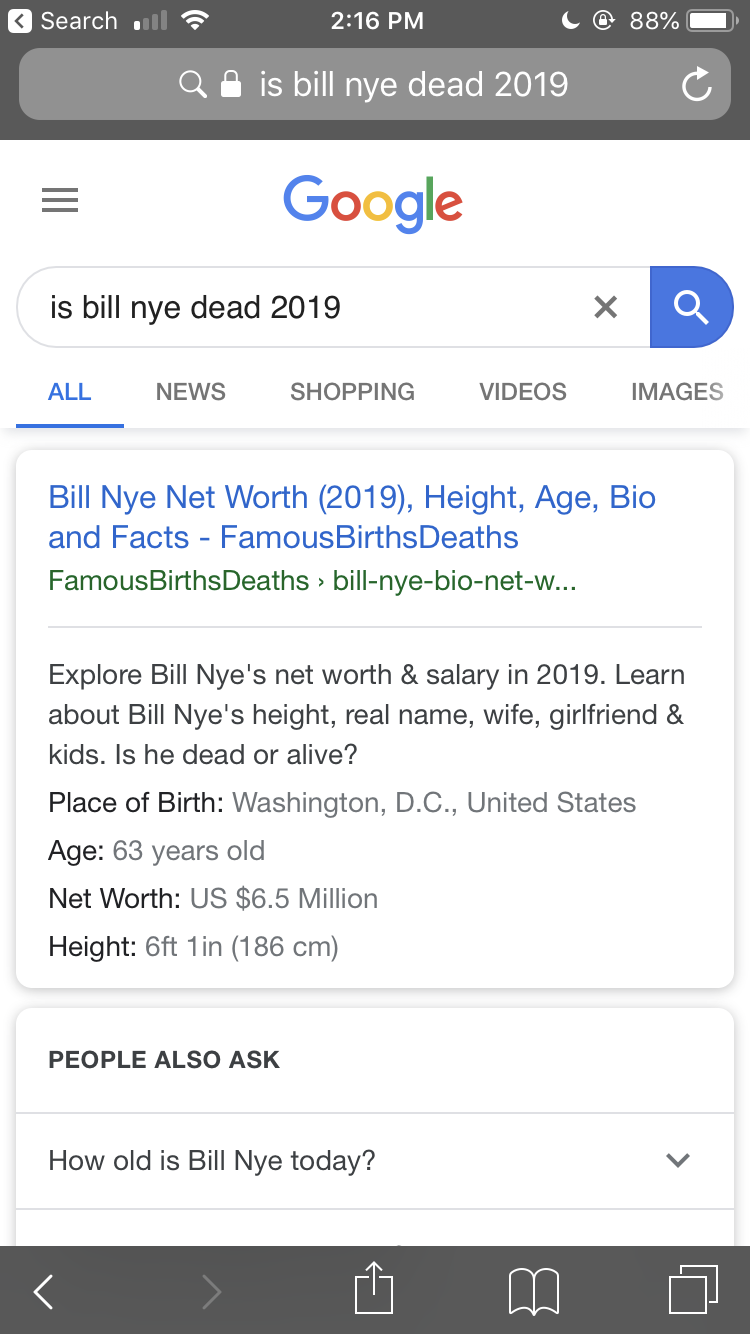Open the Images results tab
750x1334 pixels.
tap(676, 392)
